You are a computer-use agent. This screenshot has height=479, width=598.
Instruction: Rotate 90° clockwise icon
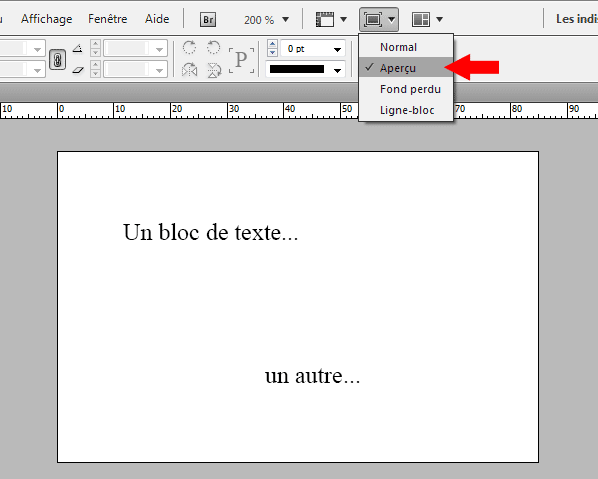pyautogui.click(x=189, y=48)
